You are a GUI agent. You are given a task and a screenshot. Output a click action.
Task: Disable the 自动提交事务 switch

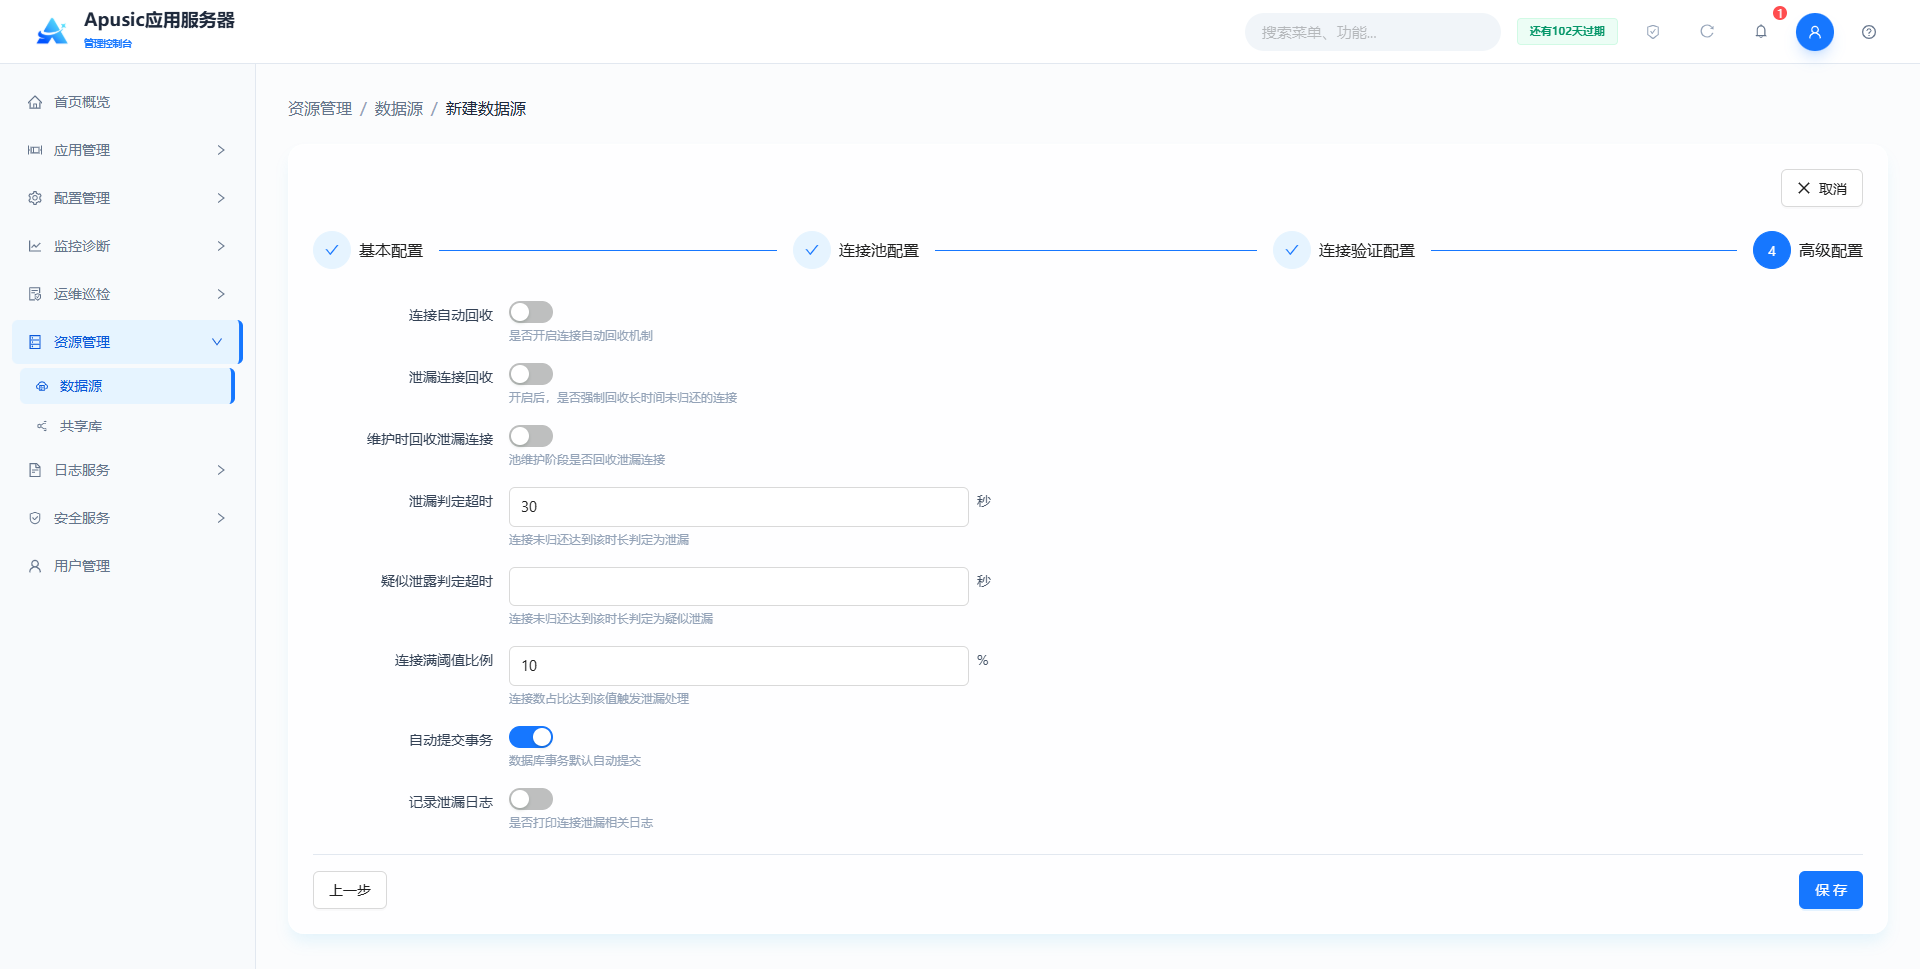(x=531, y=737)
